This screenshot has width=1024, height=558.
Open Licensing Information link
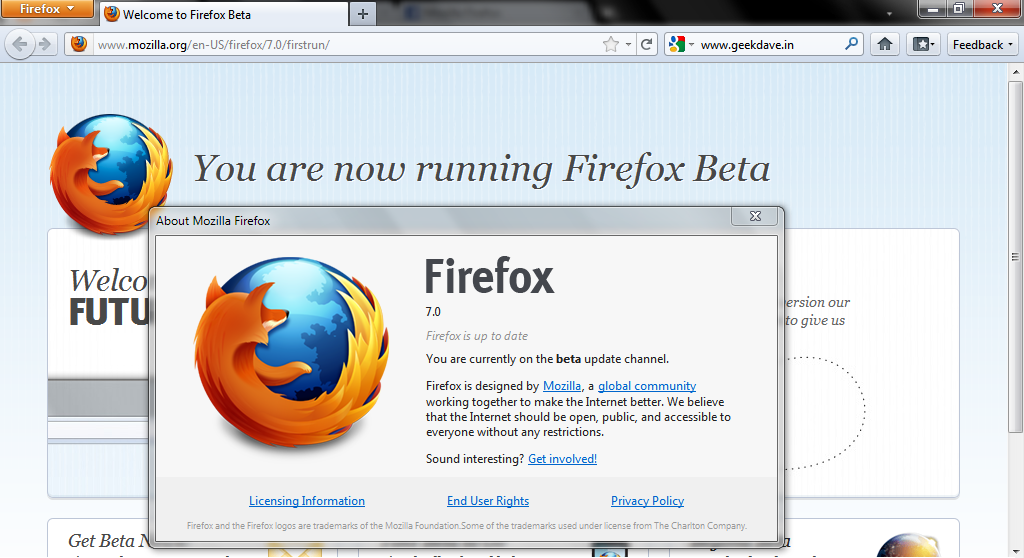(x=307, y=501)
